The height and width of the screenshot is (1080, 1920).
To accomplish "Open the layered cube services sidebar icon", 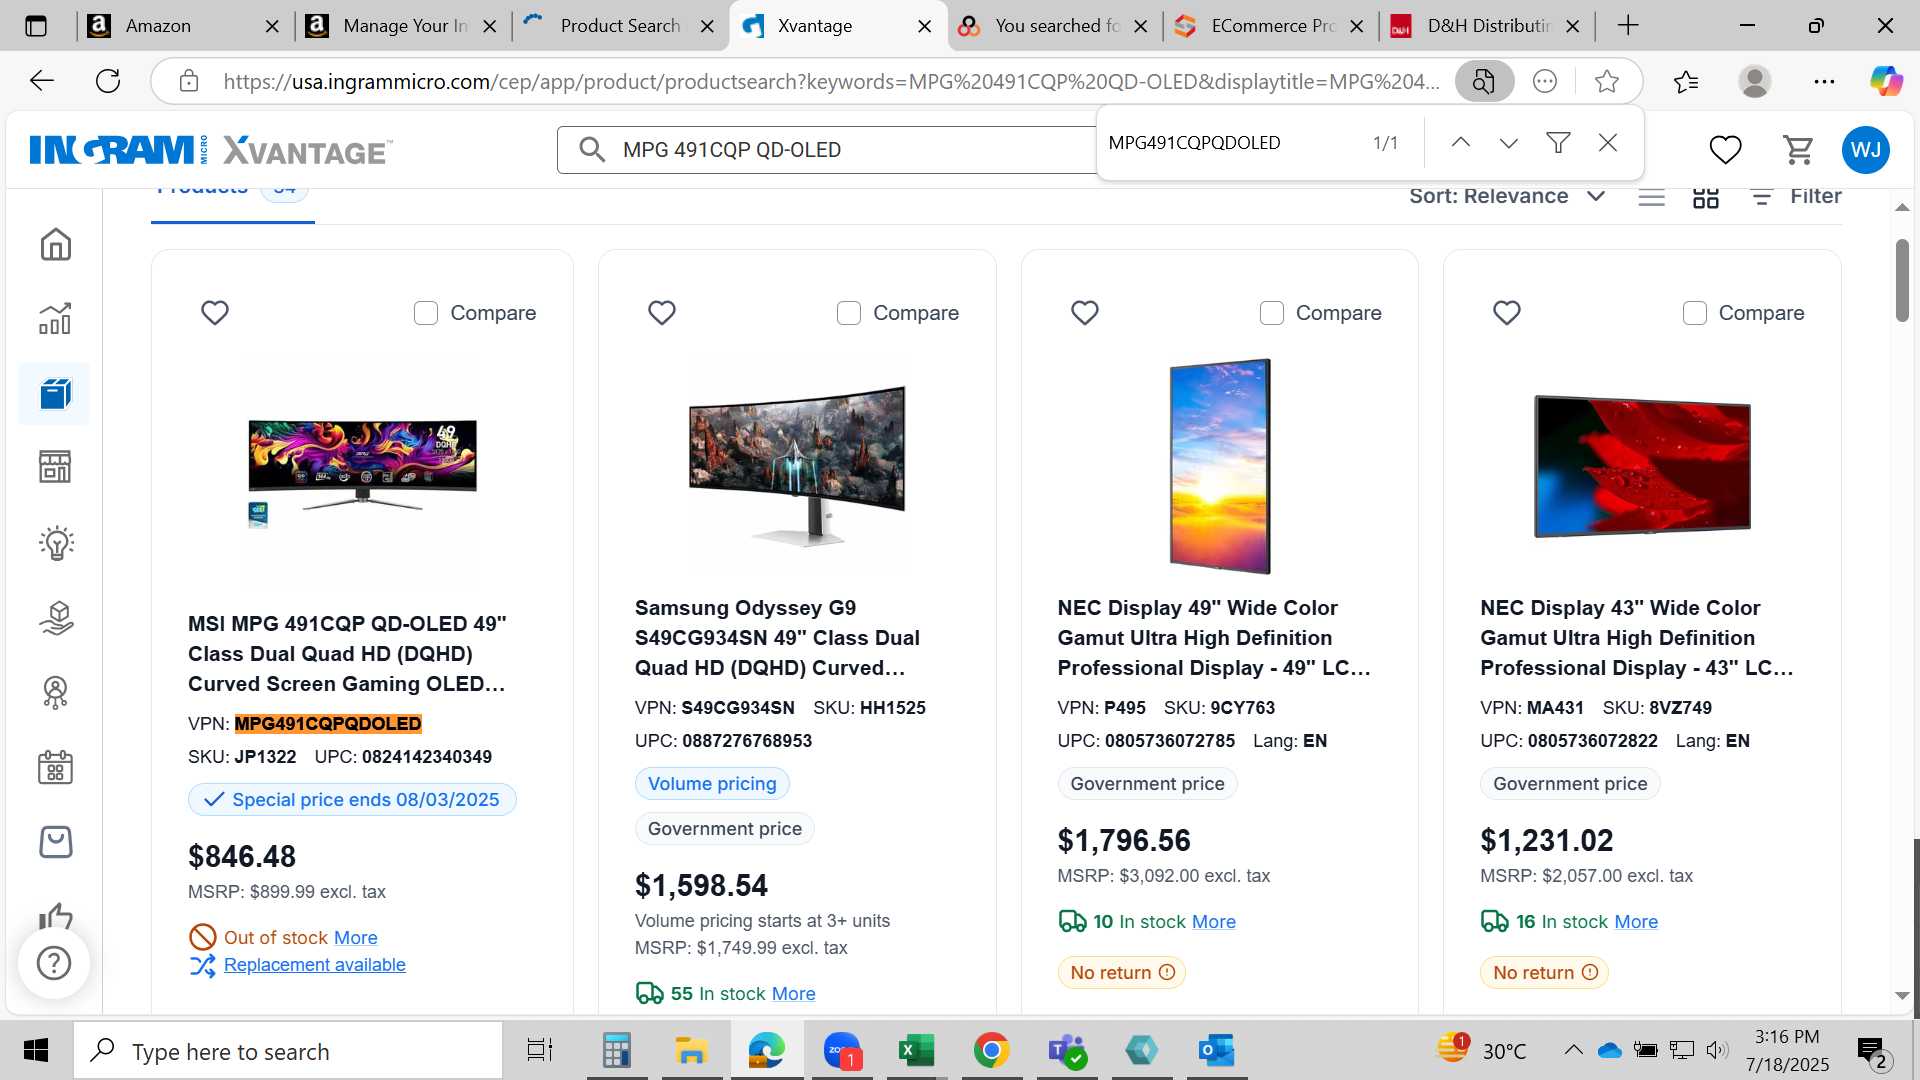I will click(x=55, y=618).
